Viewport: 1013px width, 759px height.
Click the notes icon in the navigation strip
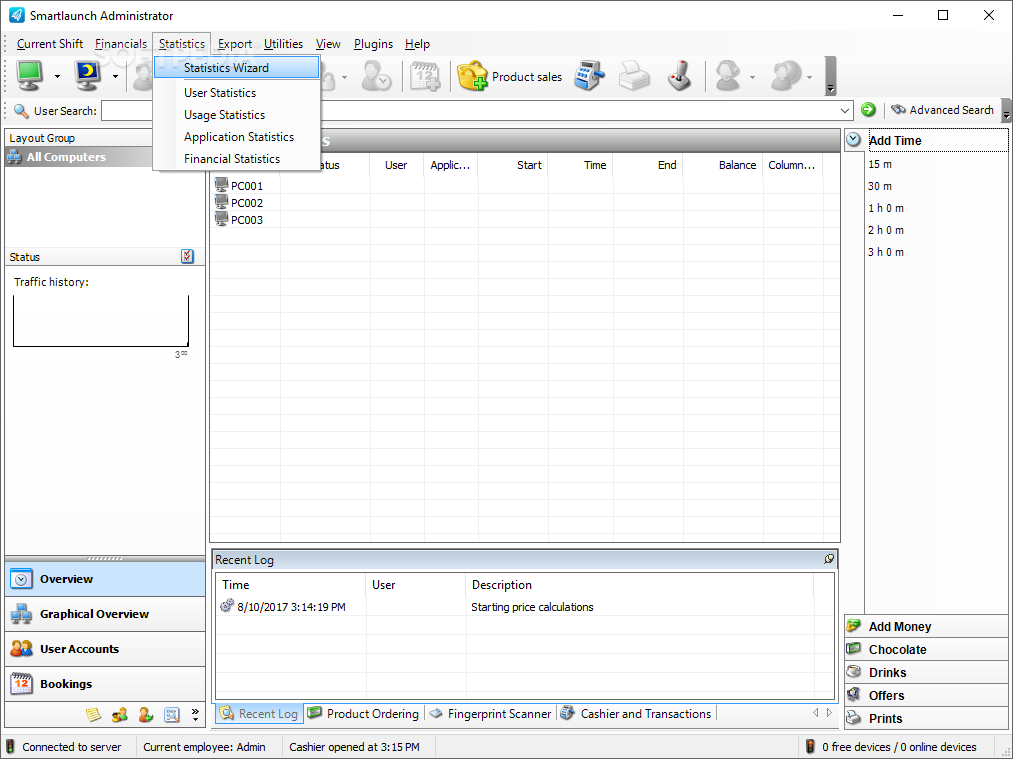pos(94,714)
